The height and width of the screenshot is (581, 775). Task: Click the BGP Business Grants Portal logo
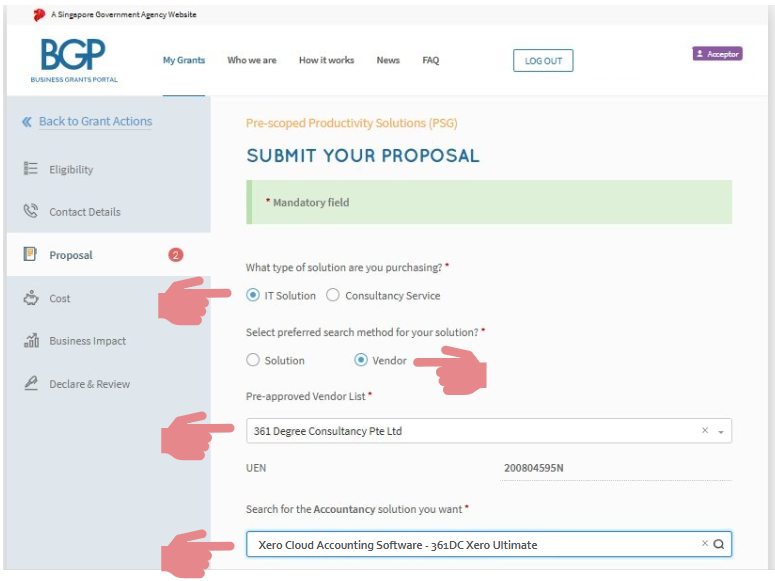(x=74, y=60)
